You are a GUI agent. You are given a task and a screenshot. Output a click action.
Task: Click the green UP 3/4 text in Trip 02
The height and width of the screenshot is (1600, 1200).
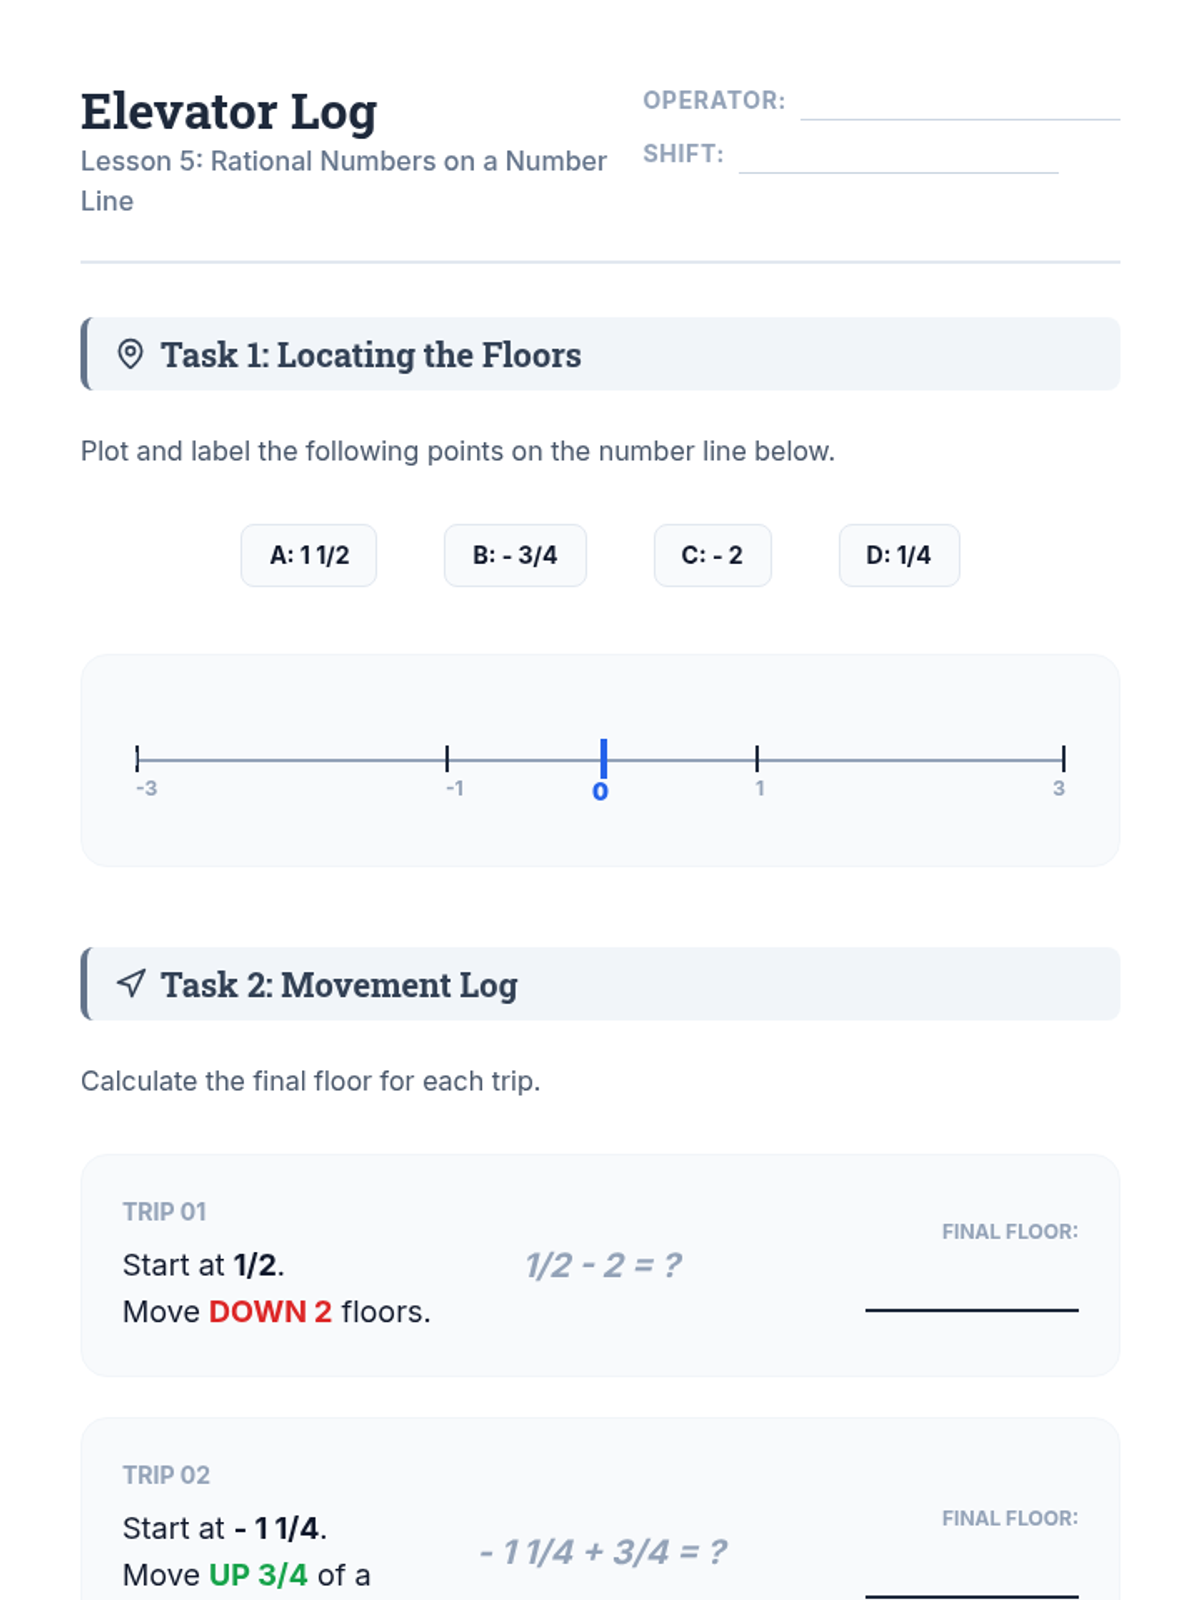258,1575
